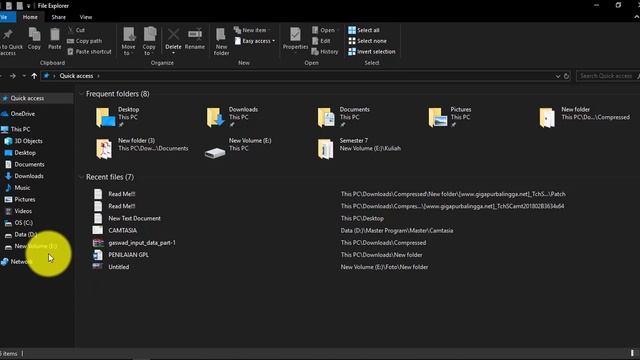Click Select all in ribbon
The image size is (640, 360).
[x=364, y=30]
